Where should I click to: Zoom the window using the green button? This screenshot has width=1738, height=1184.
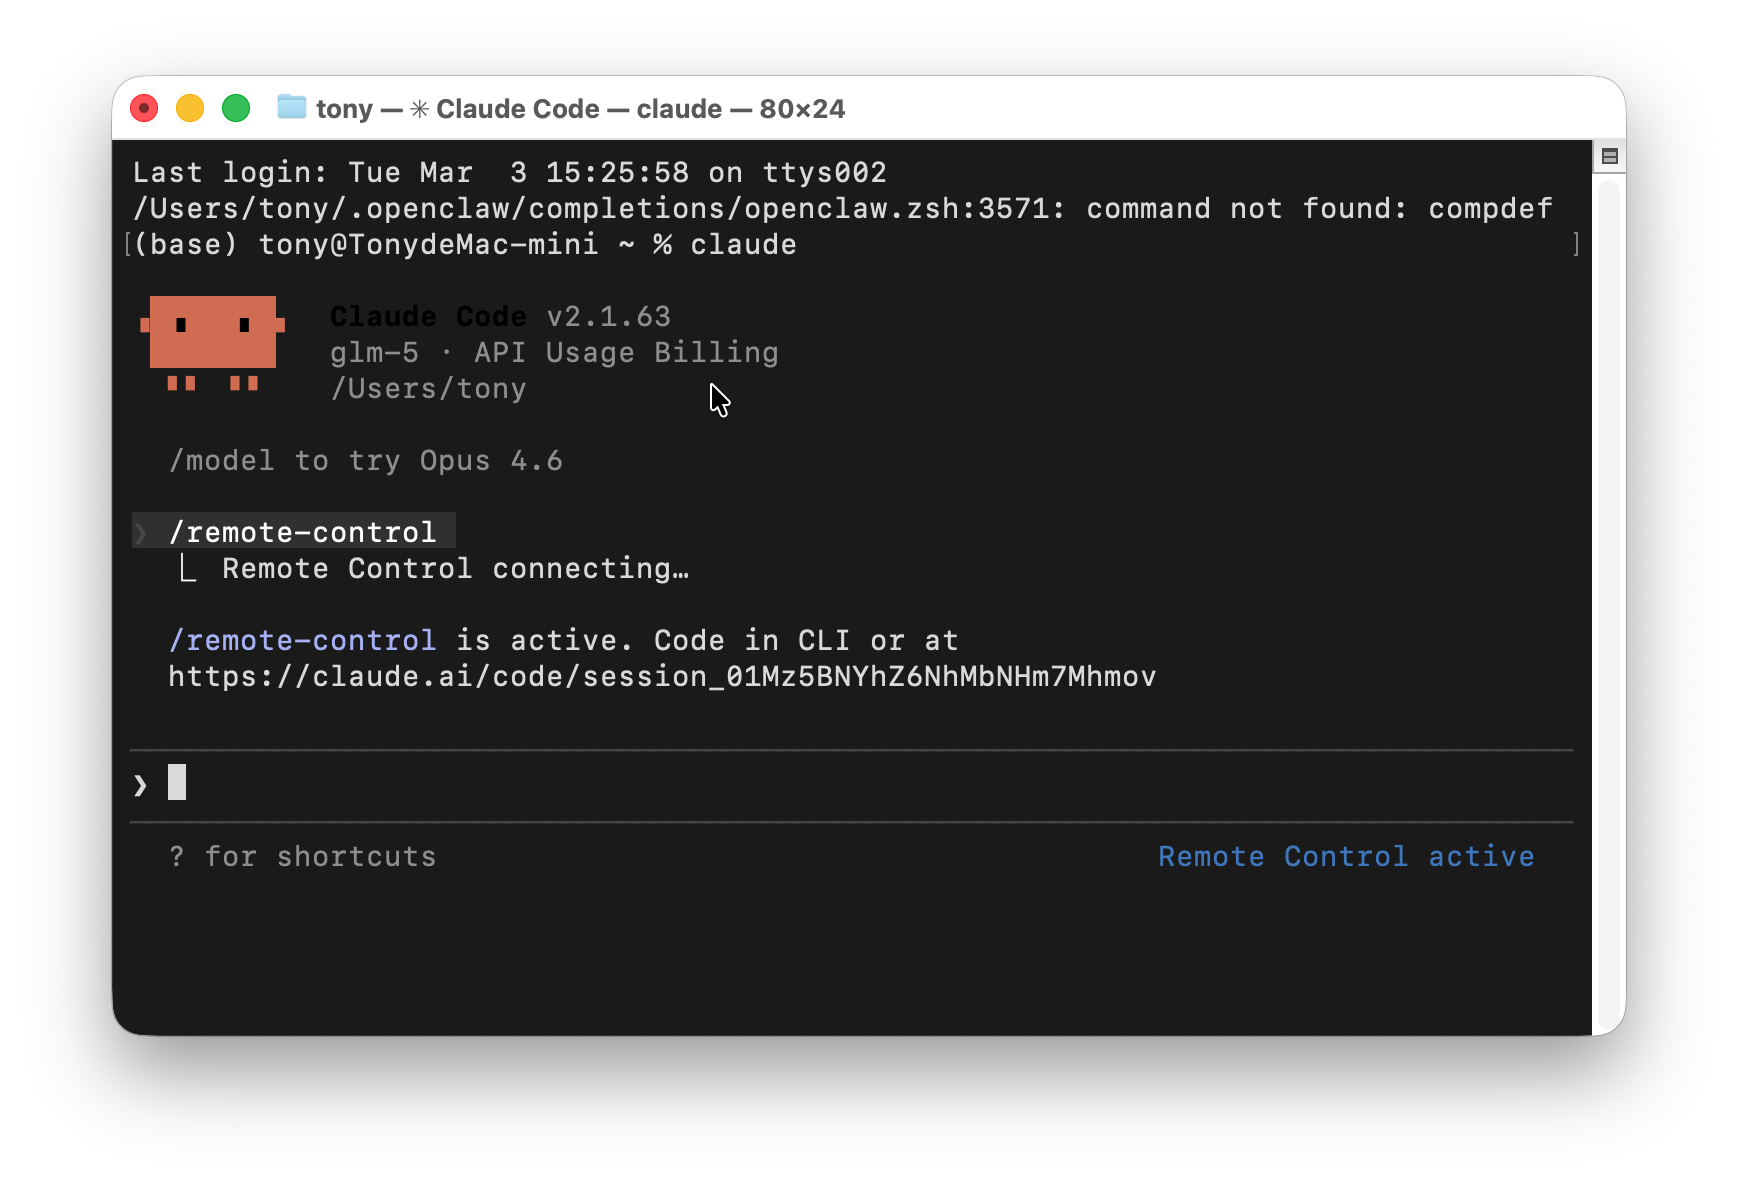pyautogui.click(x=236, y=108)
